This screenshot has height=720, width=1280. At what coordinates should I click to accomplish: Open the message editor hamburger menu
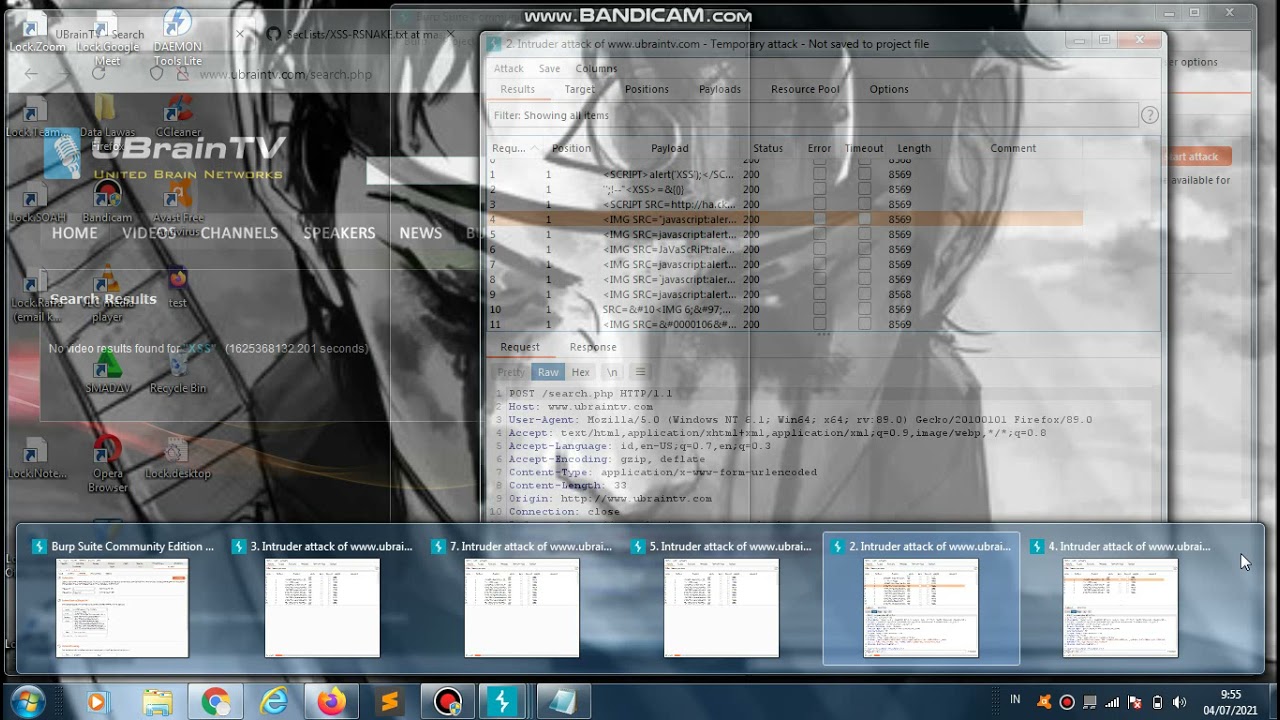(x=641, y=372)
